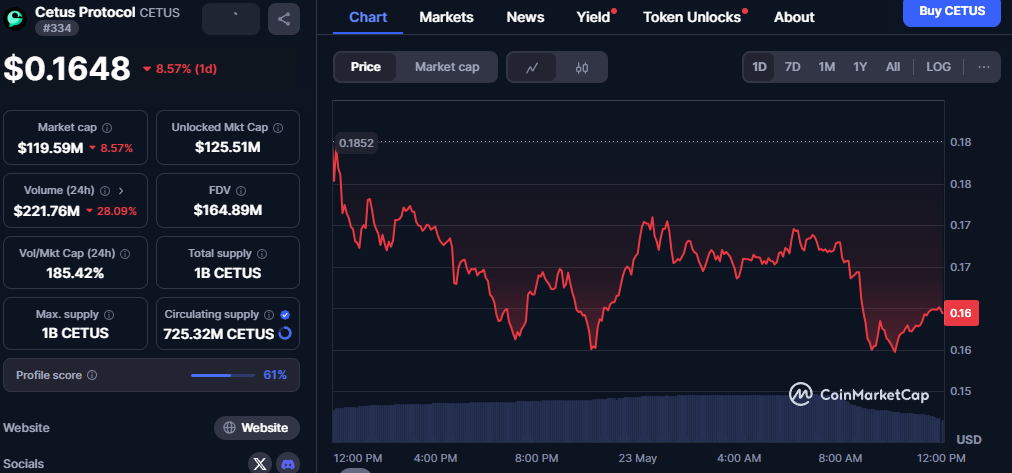The height and width of the screenshot is (473, 1012).
Task: Click the Socials label
Action: pos(24,463)
